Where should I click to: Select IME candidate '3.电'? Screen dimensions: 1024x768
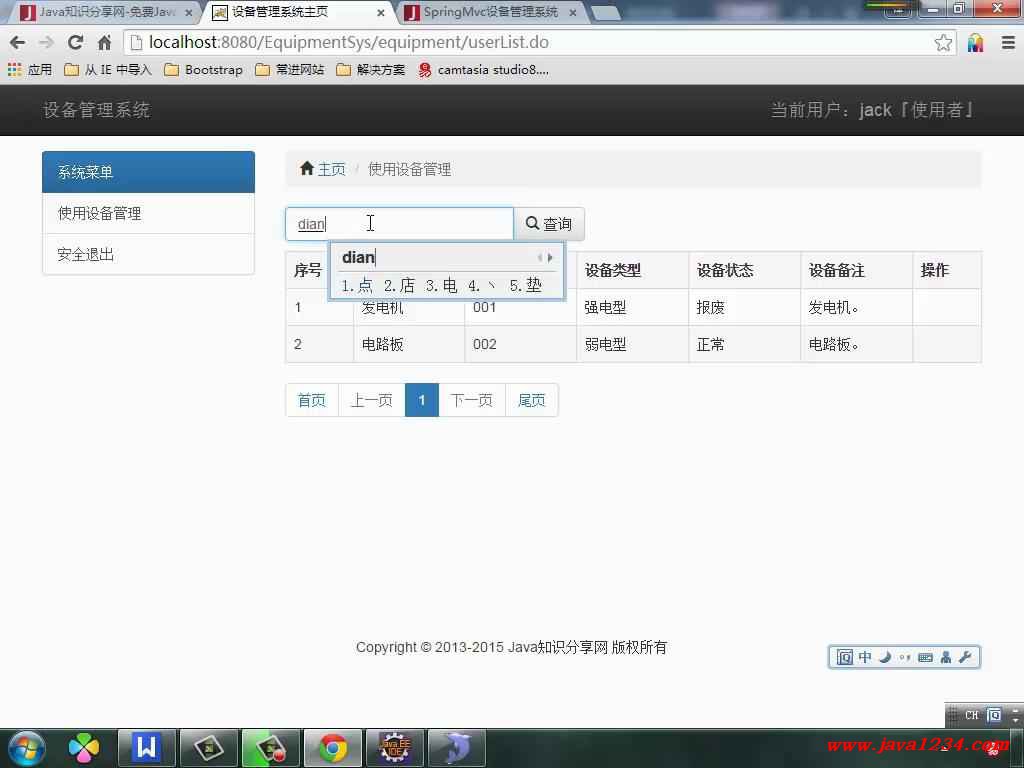click(441, 286)
